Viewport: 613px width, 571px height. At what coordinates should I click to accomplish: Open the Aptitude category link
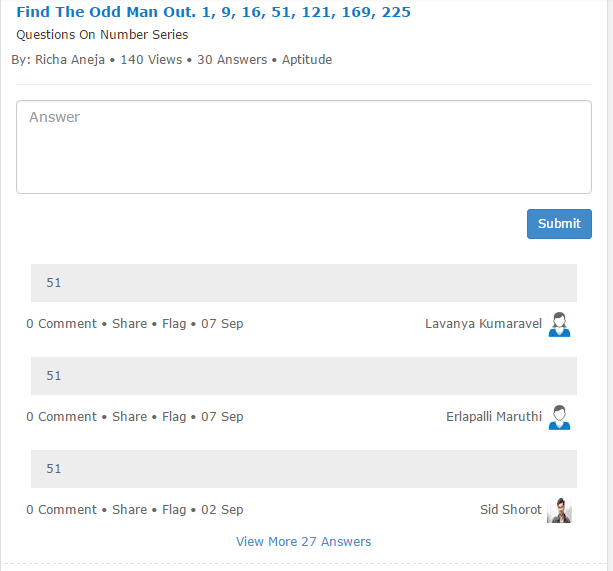coord(307,60)
